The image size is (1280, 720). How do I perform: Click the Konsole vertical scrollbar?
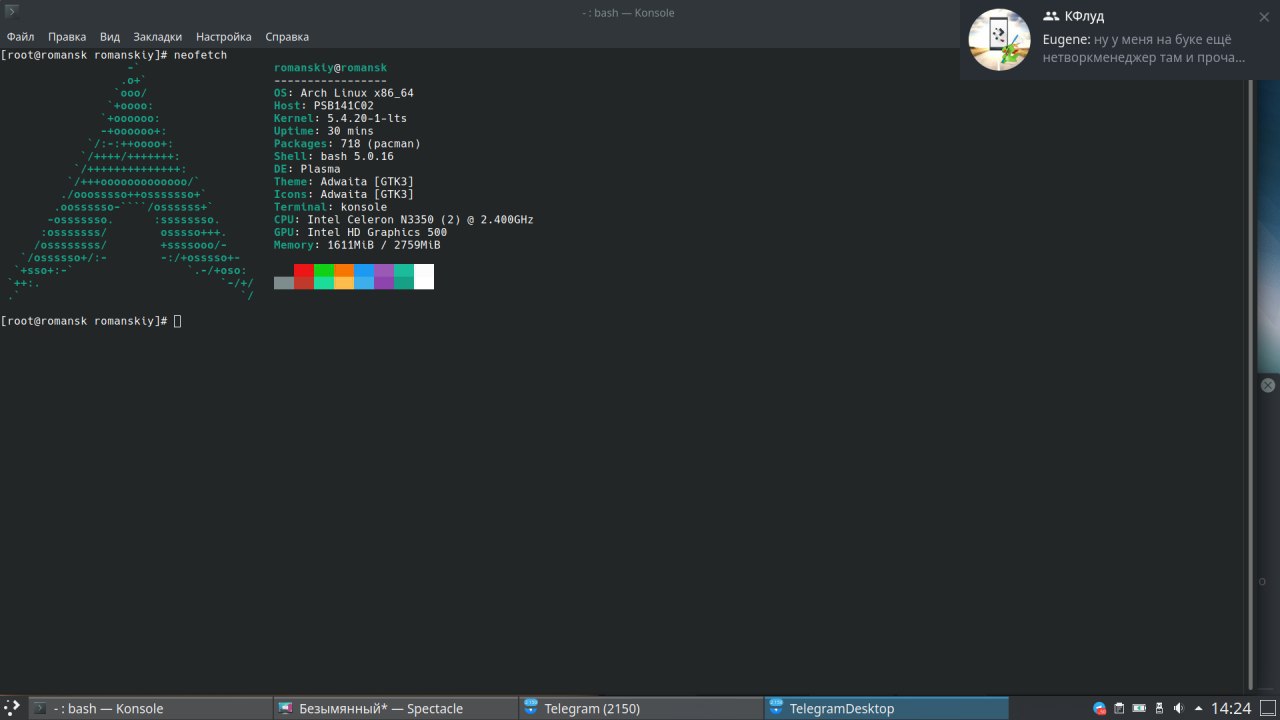[x=1252, y=385]
